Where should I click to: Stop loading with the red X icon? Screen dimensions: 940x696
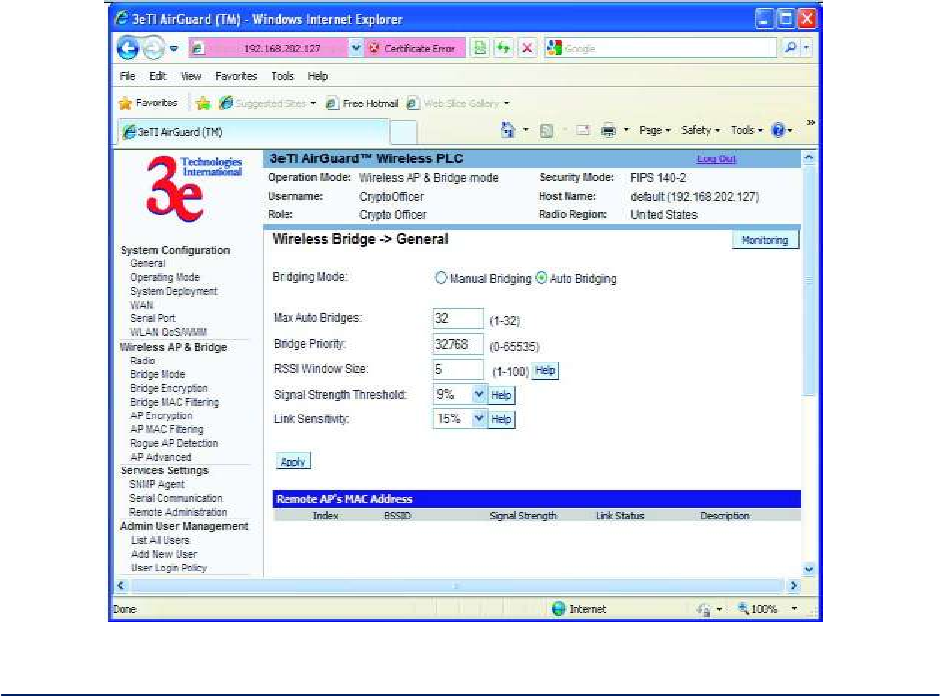(x=527, y=48)
